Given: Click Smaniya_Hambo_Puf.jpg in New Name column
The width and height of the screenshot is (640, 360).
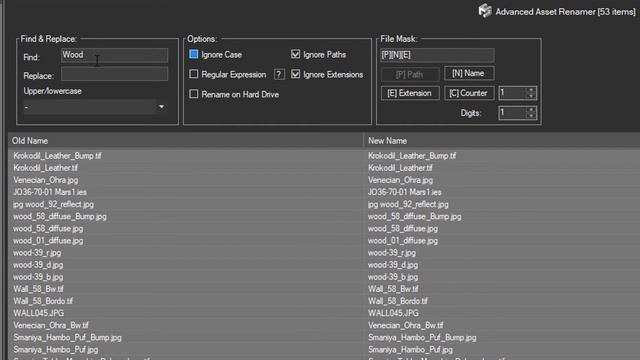Looking at the screenshot, I should tap(410, 350).
